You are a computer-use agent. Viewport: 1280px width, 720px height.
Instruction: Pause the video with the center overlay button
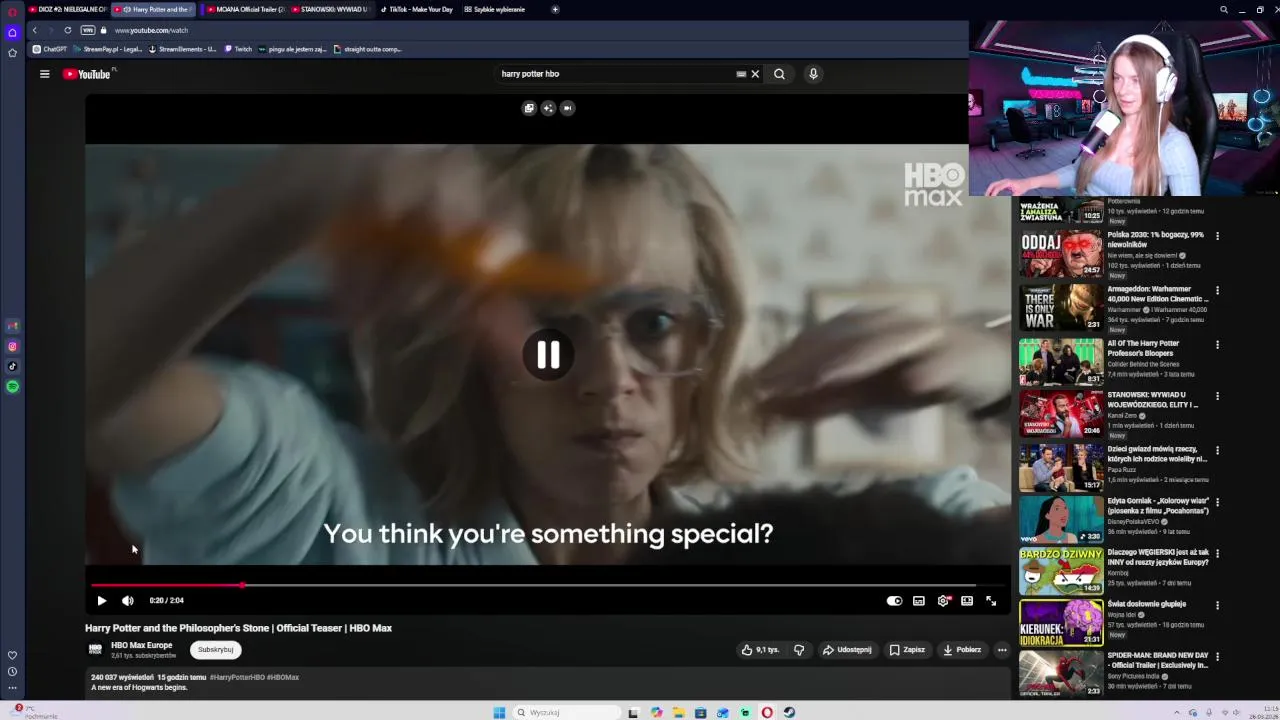tap(548, 355)
